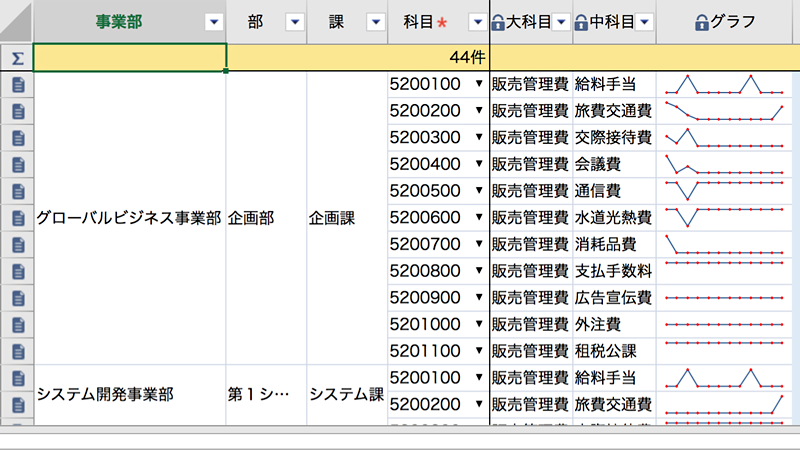Click the lock icon on 中科目 column

pos(581,22)
